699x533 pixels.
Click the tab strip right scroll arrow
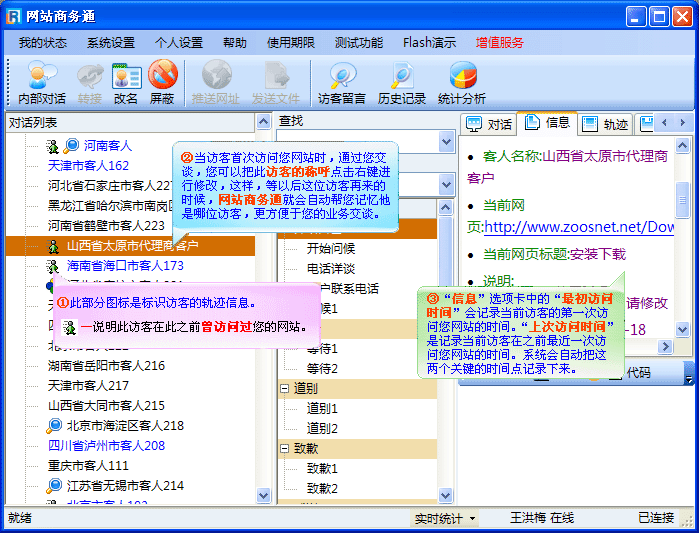tap(683, 123)
